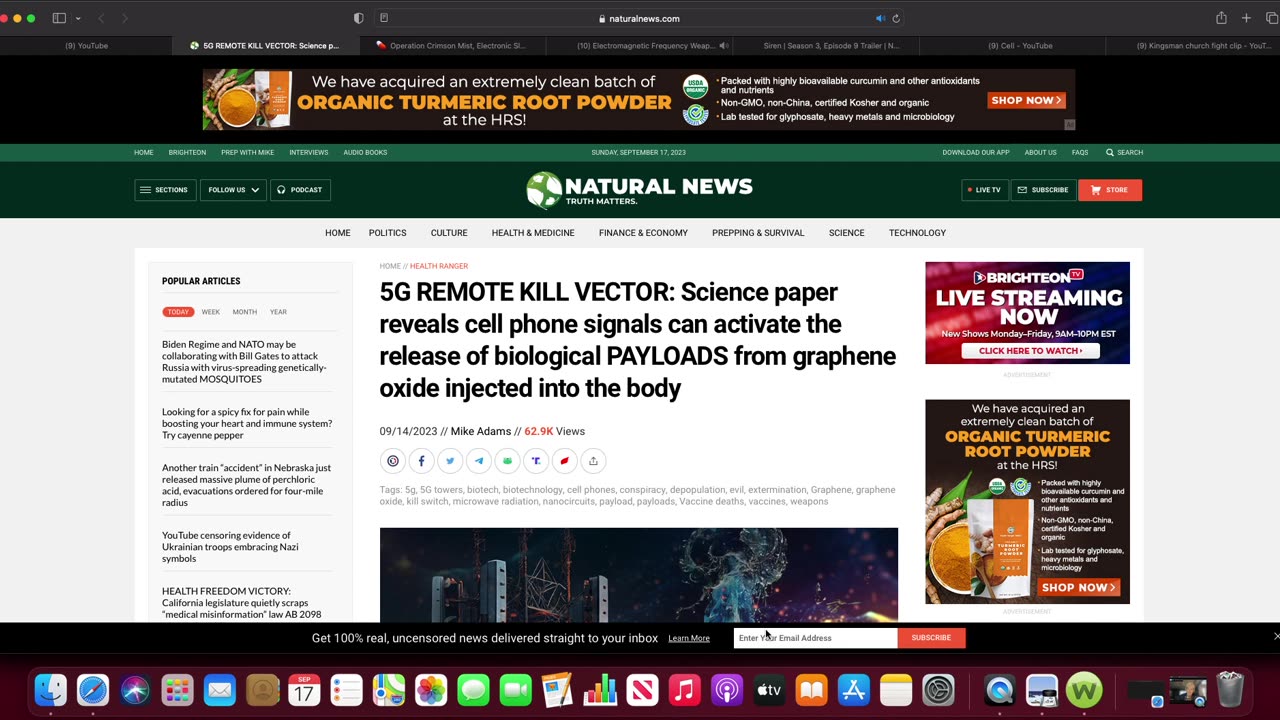Open Reader view icon in address bar

coord(384,18)
